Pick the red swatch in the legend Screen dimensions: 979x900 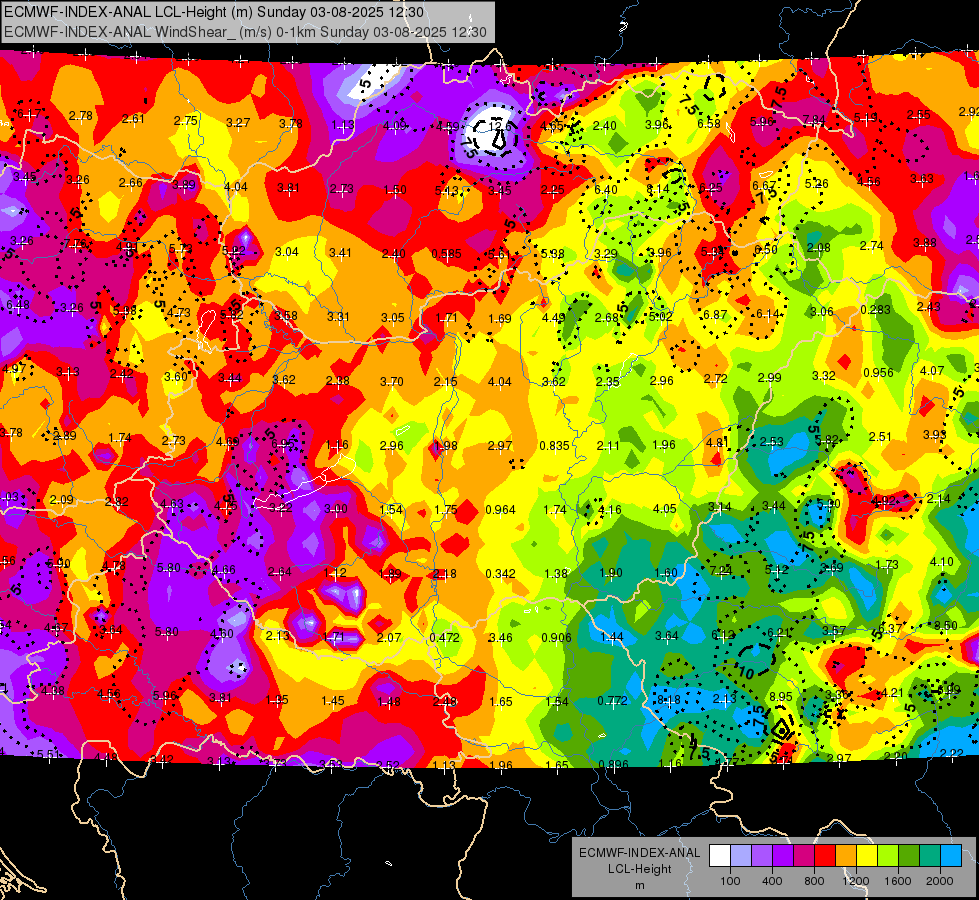pos(825,855)
